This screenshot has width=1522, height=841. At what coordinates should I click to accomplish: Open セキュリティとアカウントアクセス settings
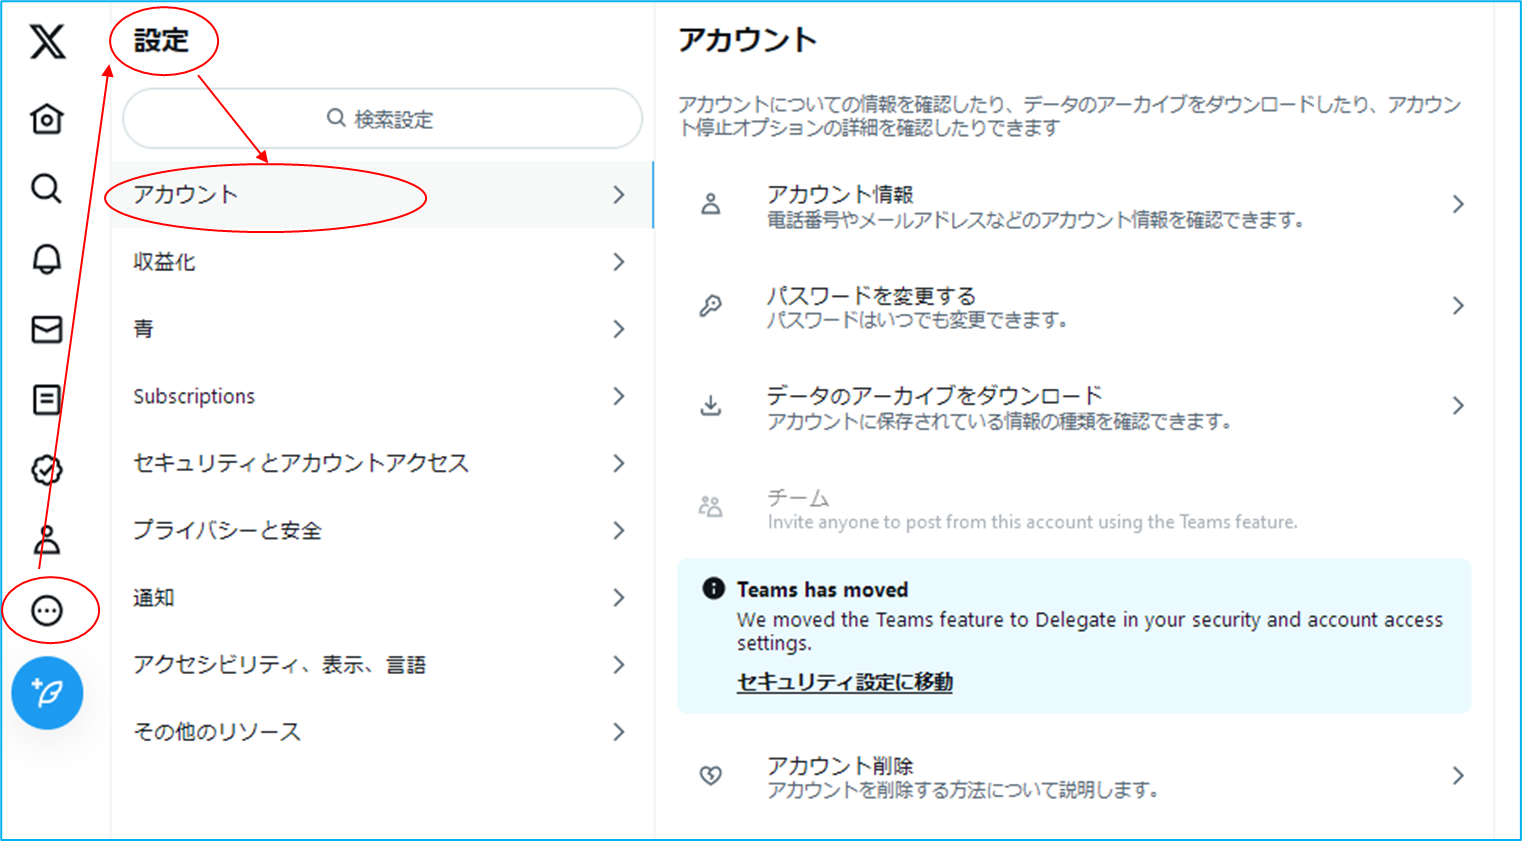click(382, 463)
